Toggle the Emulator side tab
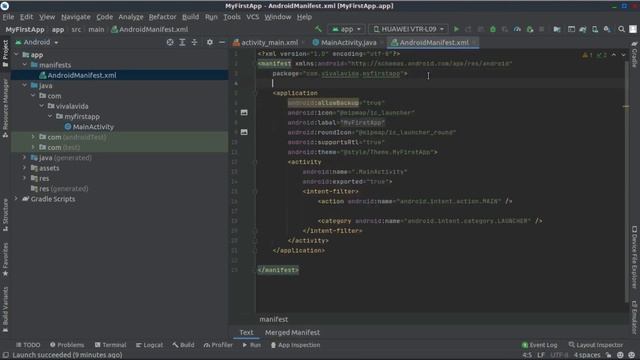This screenshot has width=640, height=360. 634,318
